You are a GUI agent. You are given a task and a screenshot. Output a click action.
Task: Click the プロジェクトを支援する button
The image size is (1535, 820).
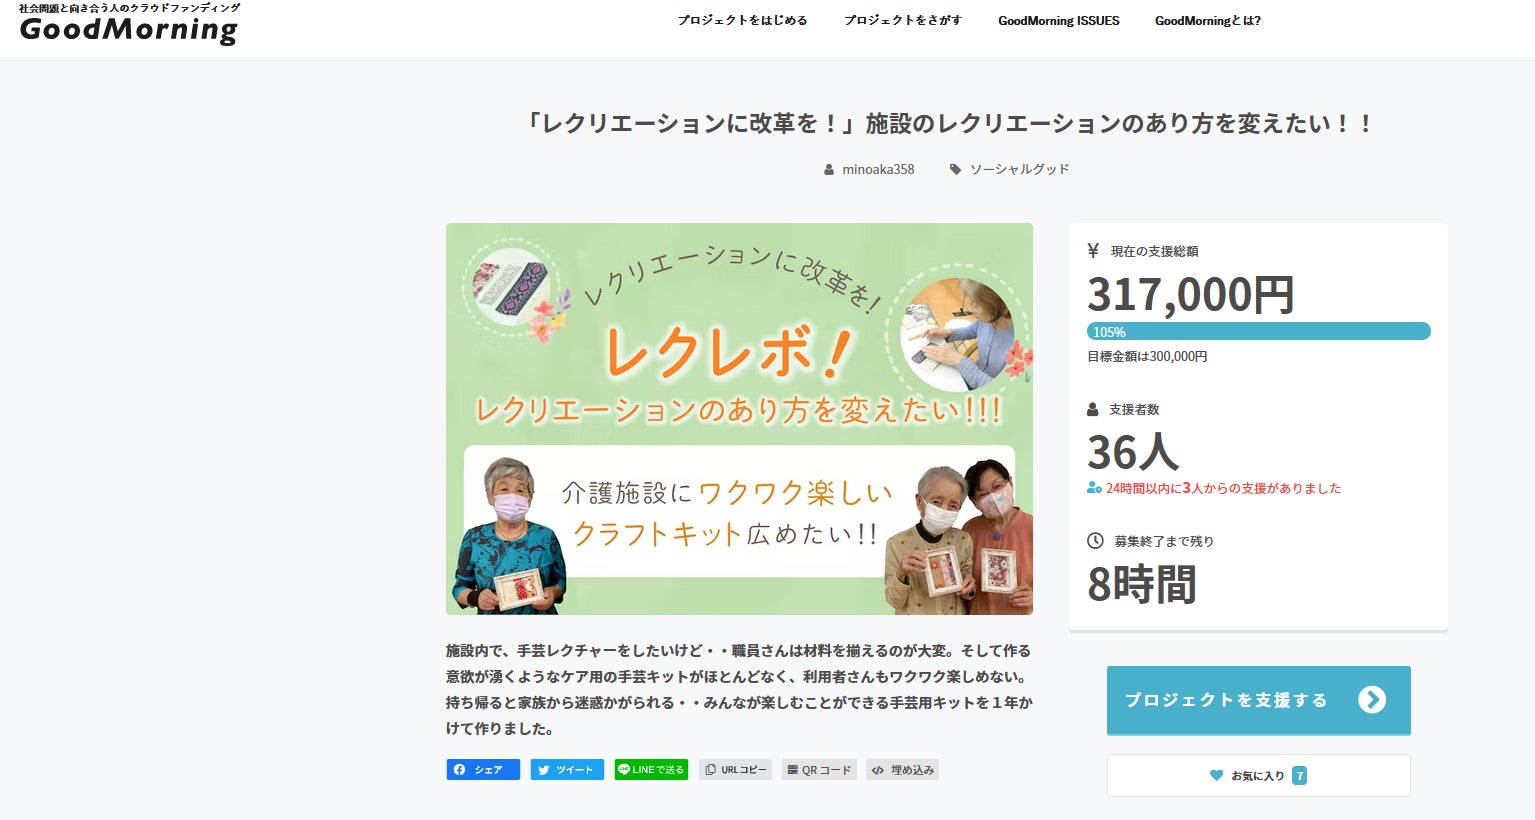coord(1258,700)
